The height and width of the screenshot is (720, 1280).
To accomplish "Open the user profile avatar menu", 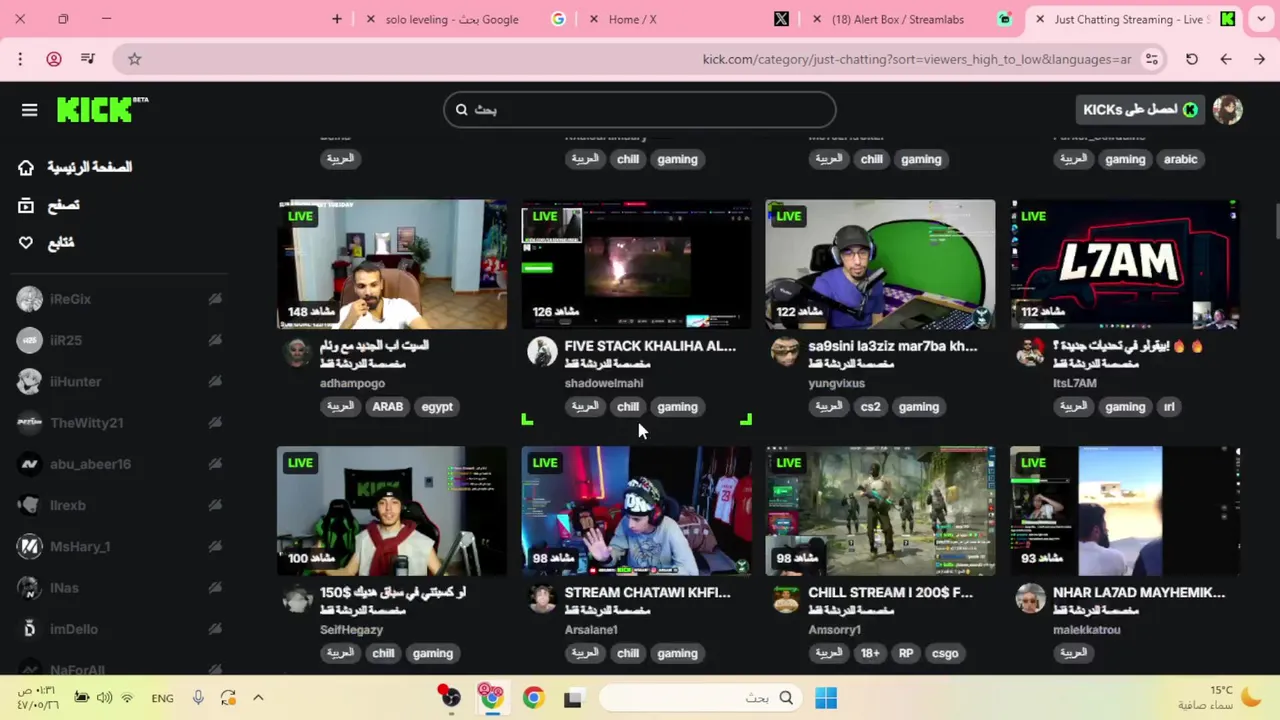I will [x=1227, y=110].
